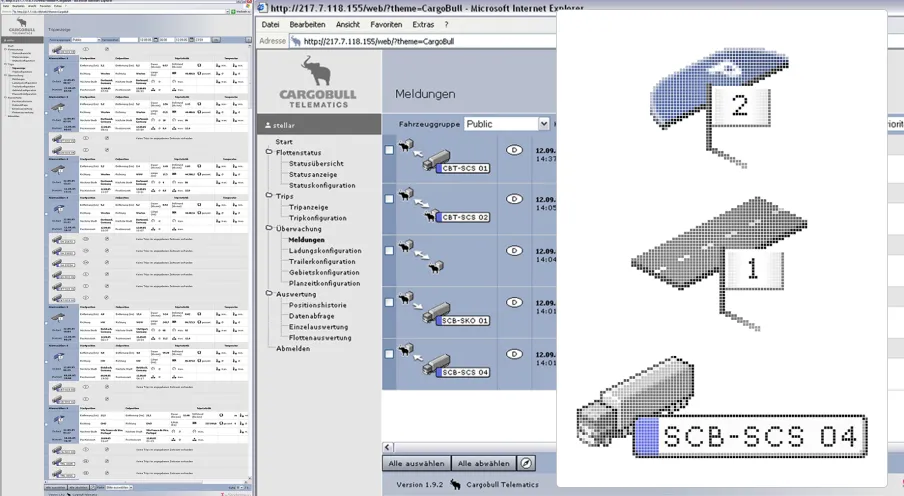Image resolution: width=904 pixels, height=496 pixels.
Task: Collapse the Trips tree node
Action: (269, 196)
